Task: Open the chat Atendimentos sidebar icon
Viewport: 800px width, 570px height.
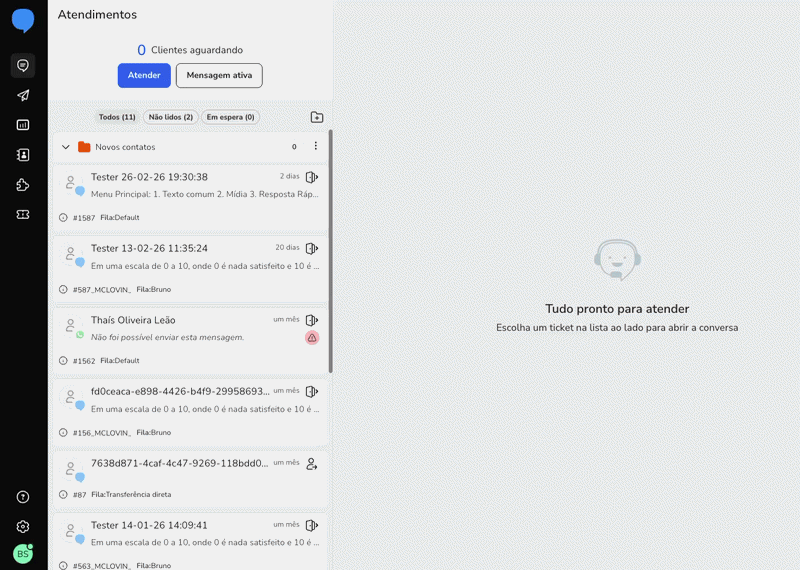Action: point(23,66)
